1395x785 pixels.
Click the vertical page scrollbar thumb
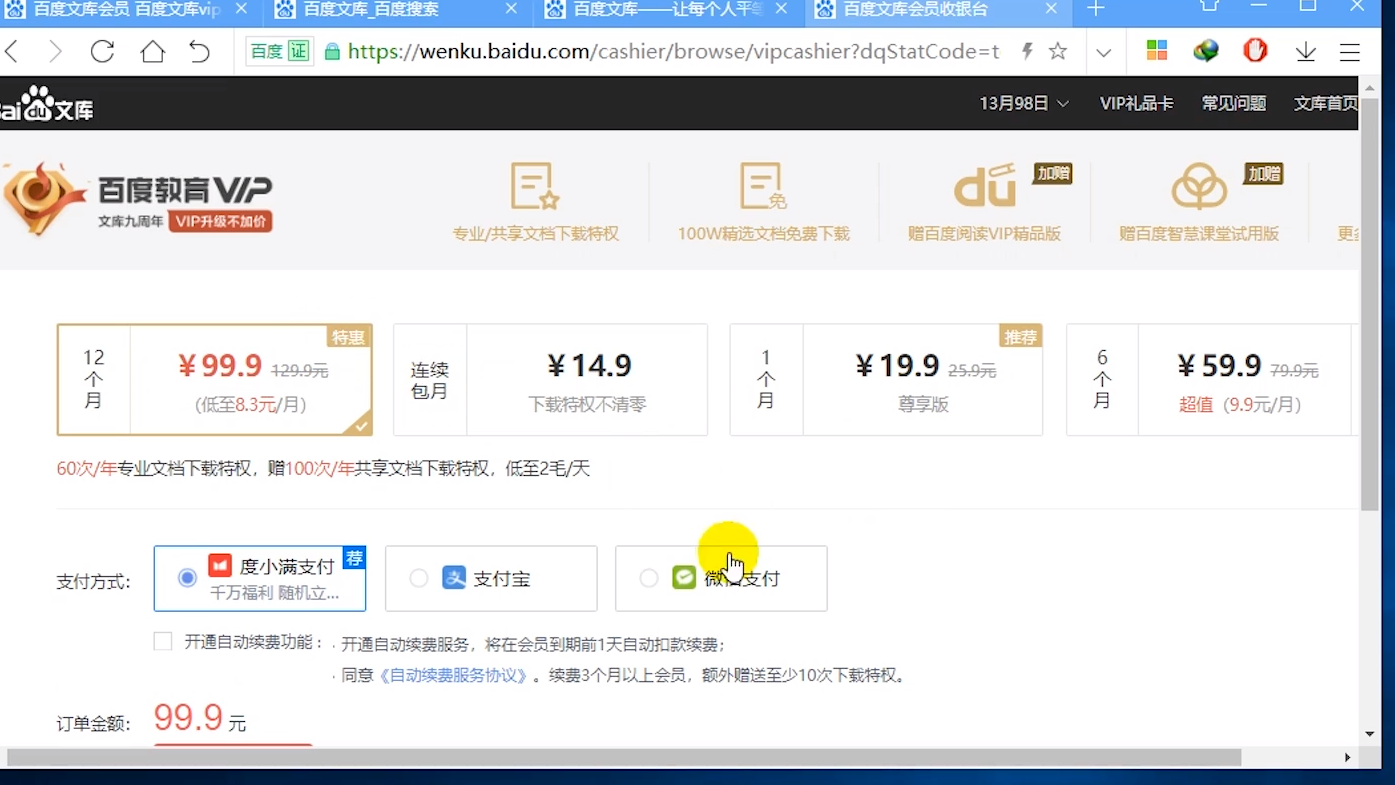tap(1369, 305)
